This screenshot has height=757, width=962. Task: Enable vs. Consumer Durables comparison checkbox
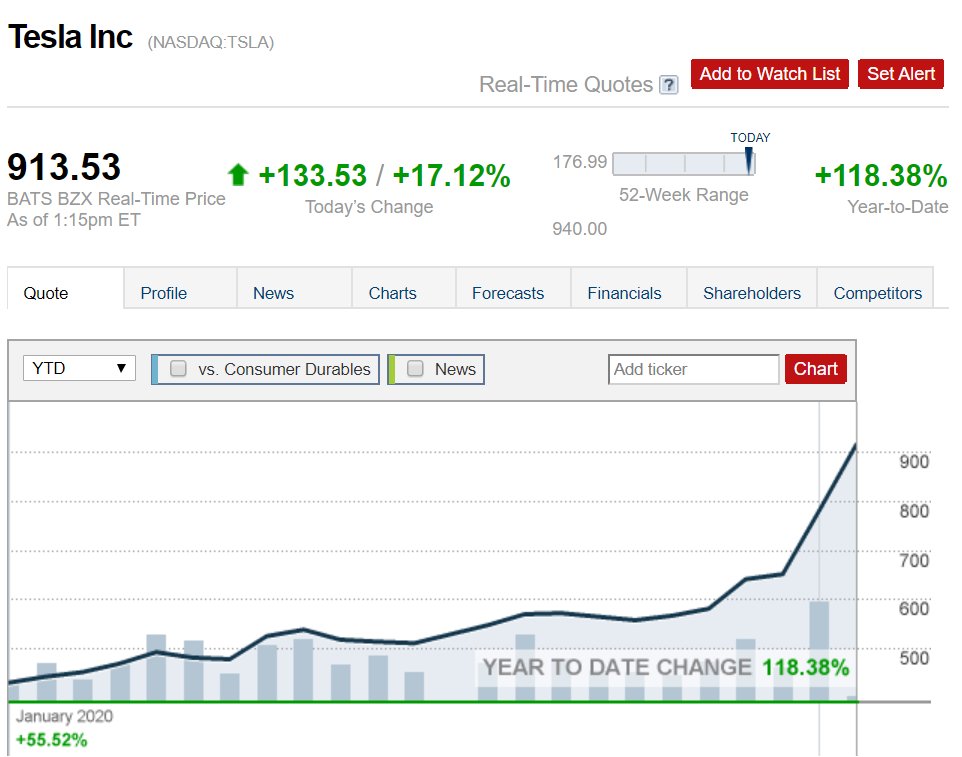[x=179, y=368]
